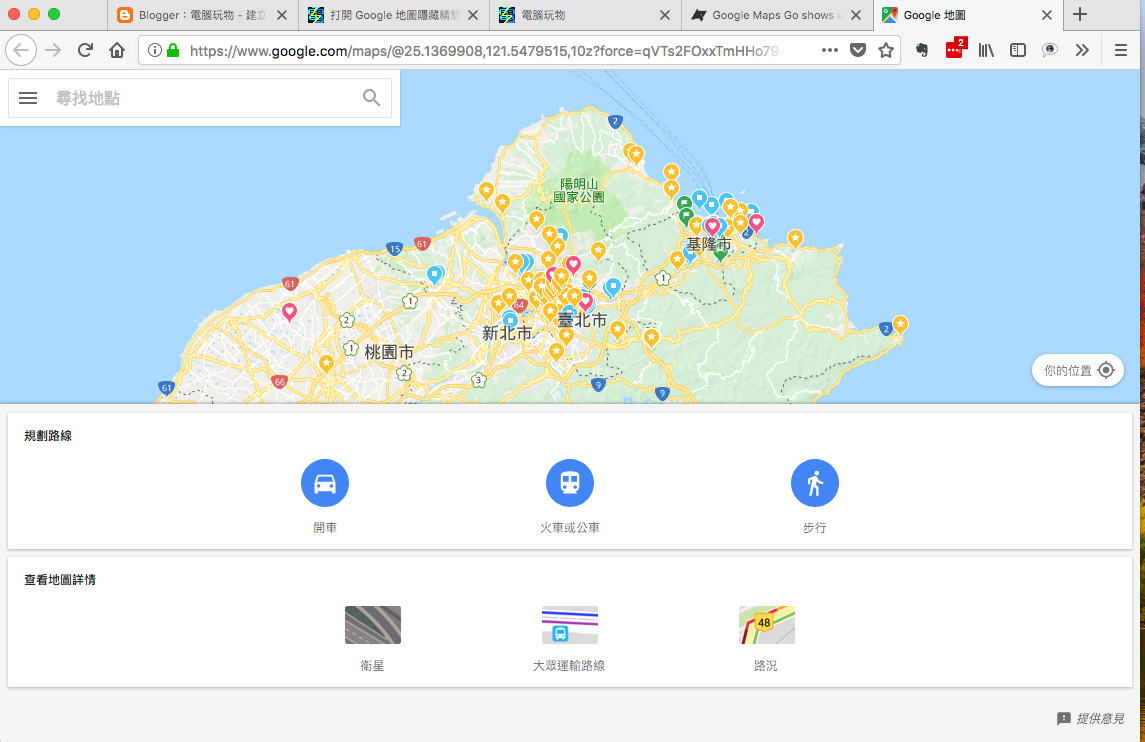Close the Blogger tab
Screen dimensions: 1145x742
(282, 15)
